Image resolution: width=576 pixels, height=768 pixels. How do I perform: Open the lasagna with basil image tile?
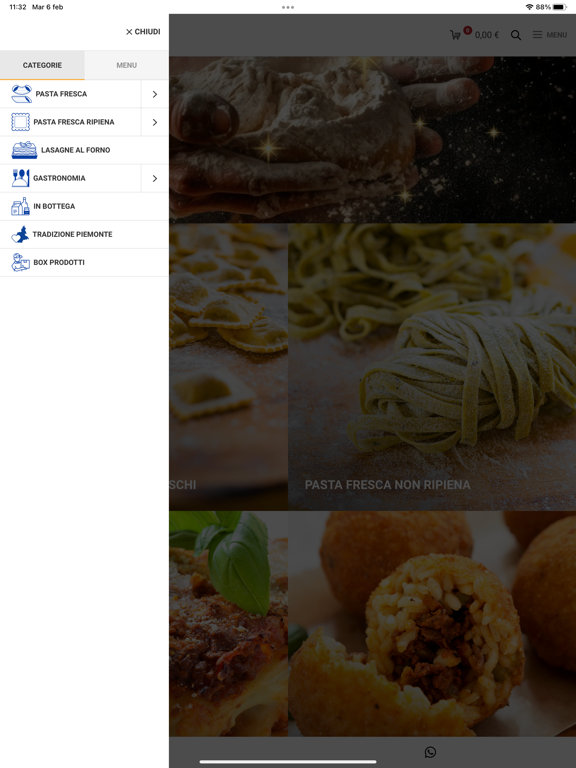[229, 624]
